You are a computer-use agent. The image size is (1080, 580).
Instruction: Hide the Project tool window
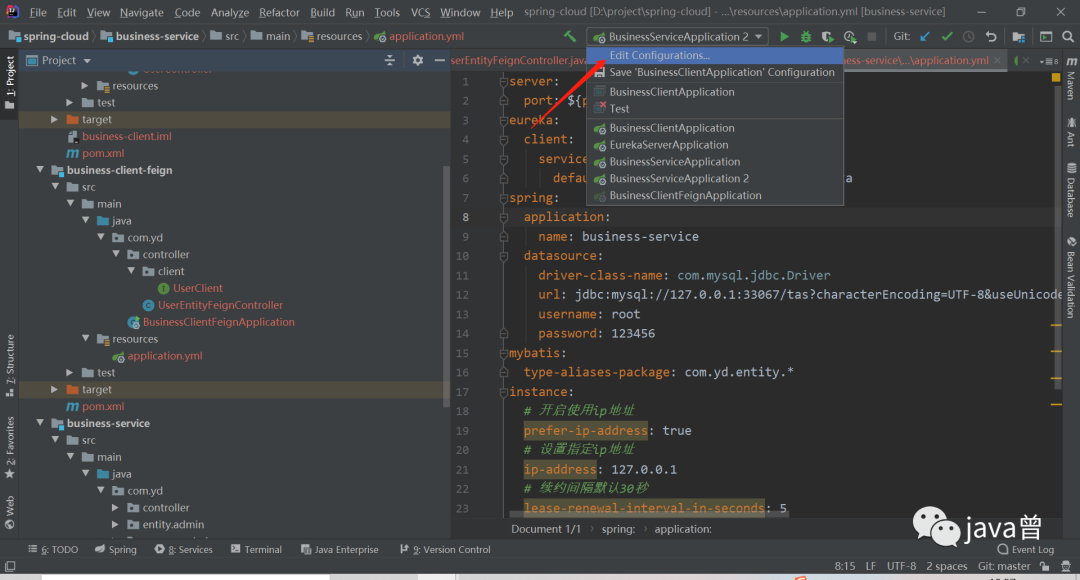click(439, 61)
